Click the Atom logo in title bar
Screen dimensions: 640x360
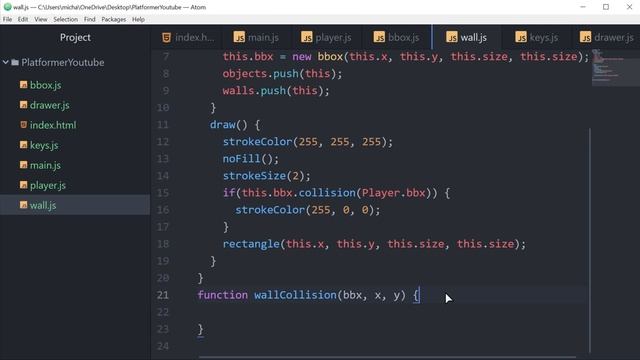tap(7, 7)
